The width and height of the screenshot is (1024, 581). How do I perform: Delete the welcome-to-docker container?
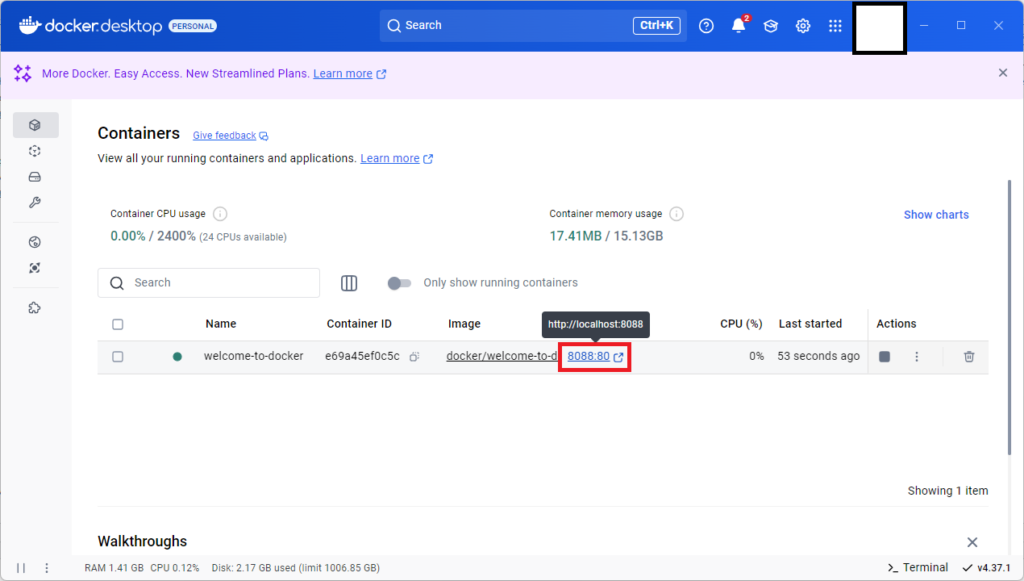[x=968, y=356]
